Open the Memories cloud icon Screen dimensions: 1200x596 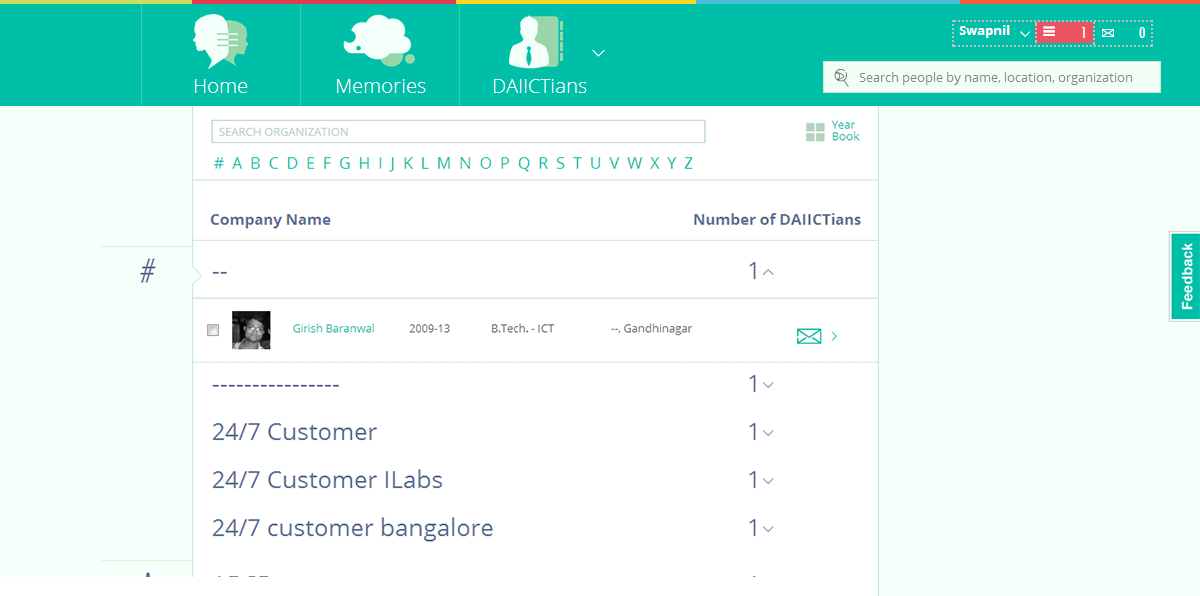pos(379,42)
